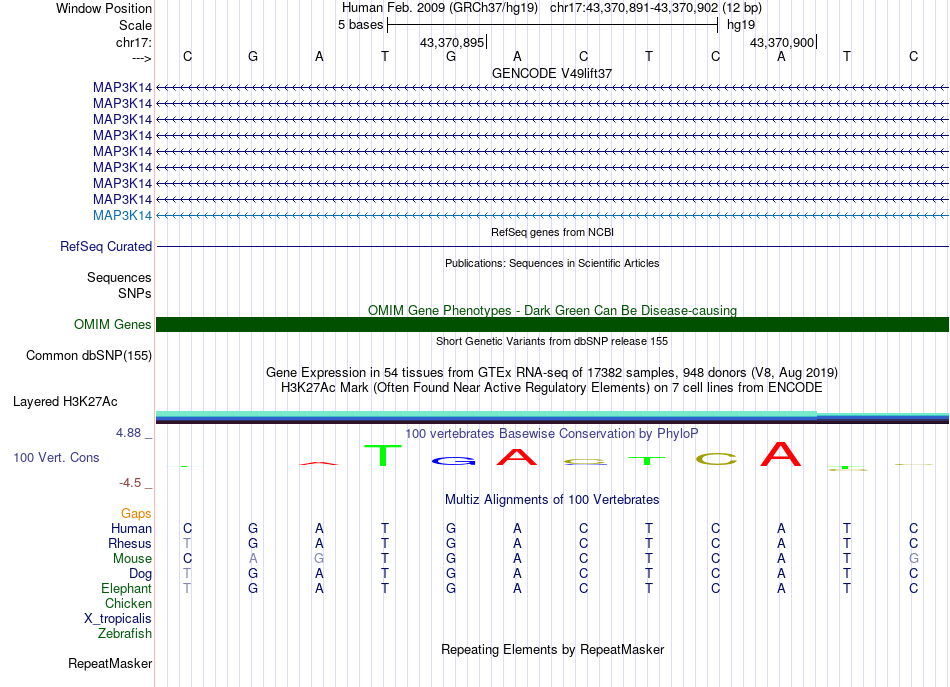The height and width of the screenshot is (687, 950).
Task: Click the tallest red A conservation logo letter
Action: [x=781, y=454]
